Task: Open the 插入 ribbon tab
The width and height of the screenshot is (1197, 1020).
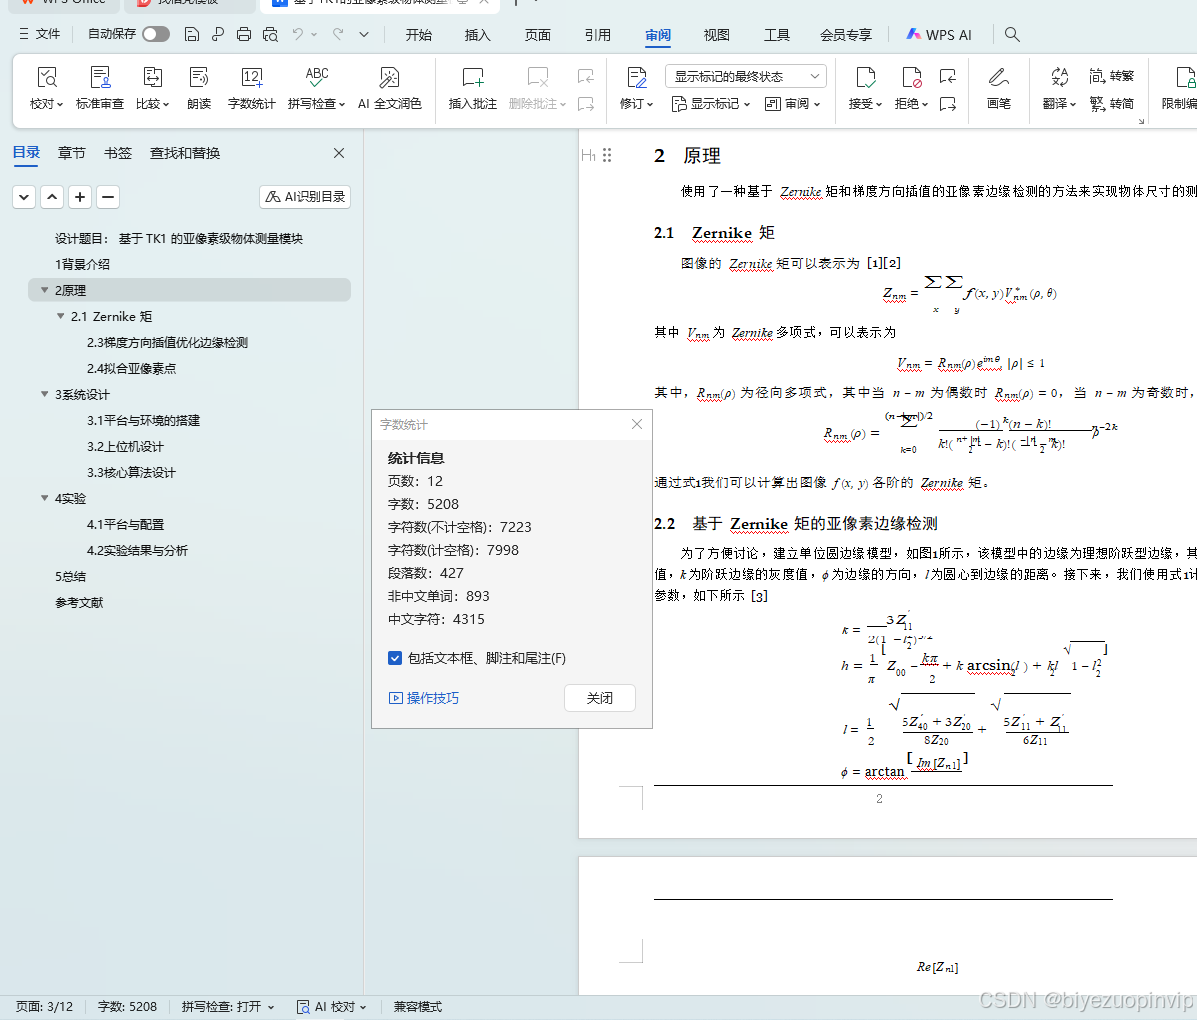Action: point(478,35)
